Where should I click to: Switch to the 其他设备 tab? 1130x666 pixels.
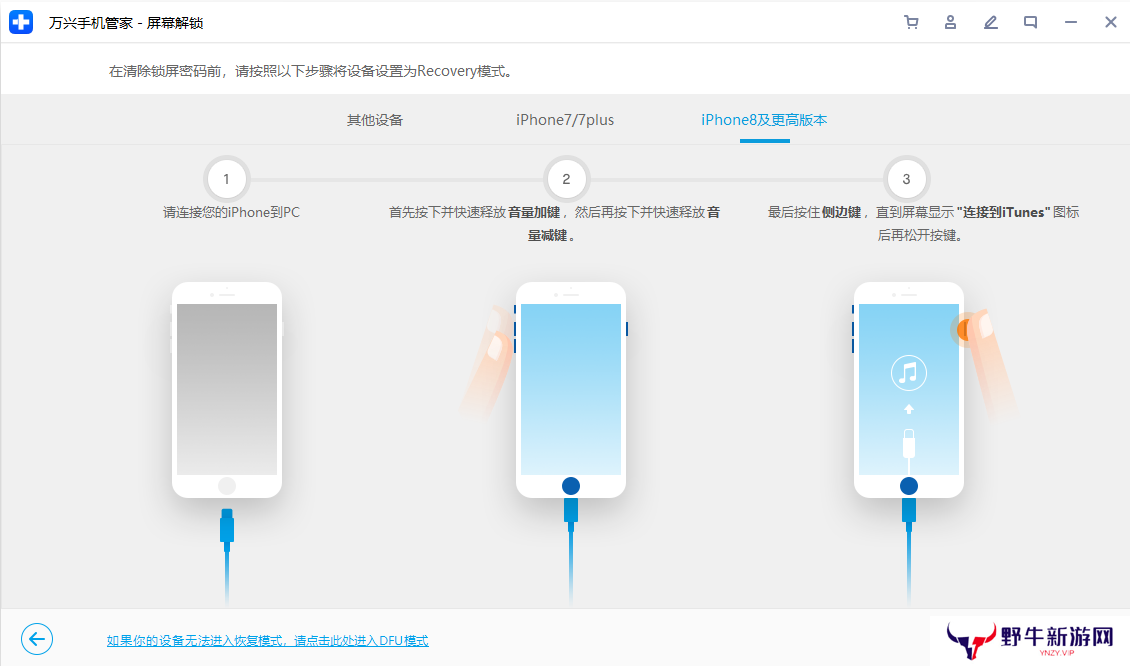click(375, 120)
